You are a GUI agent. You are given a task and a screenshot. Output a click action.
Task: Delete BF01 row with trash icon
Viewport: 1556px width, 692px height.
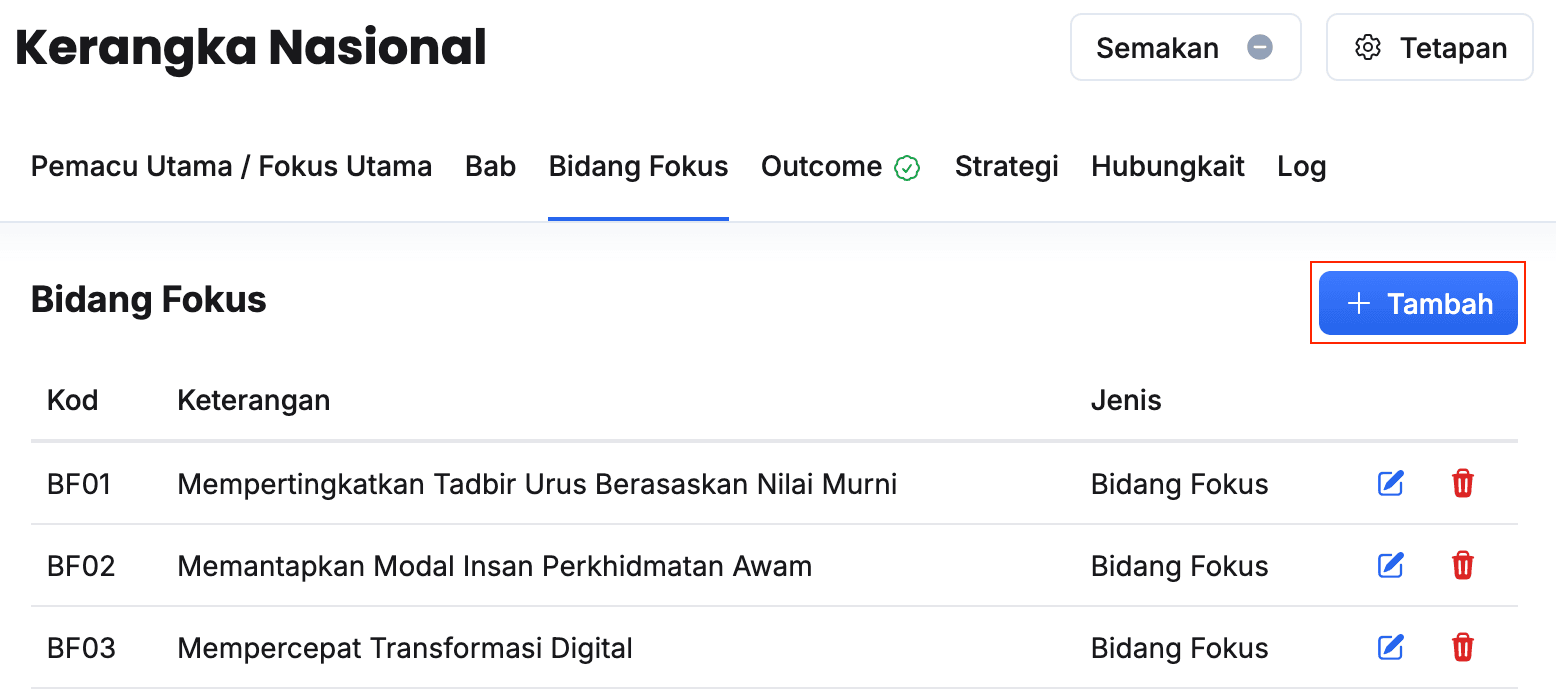coord(1462,484)
